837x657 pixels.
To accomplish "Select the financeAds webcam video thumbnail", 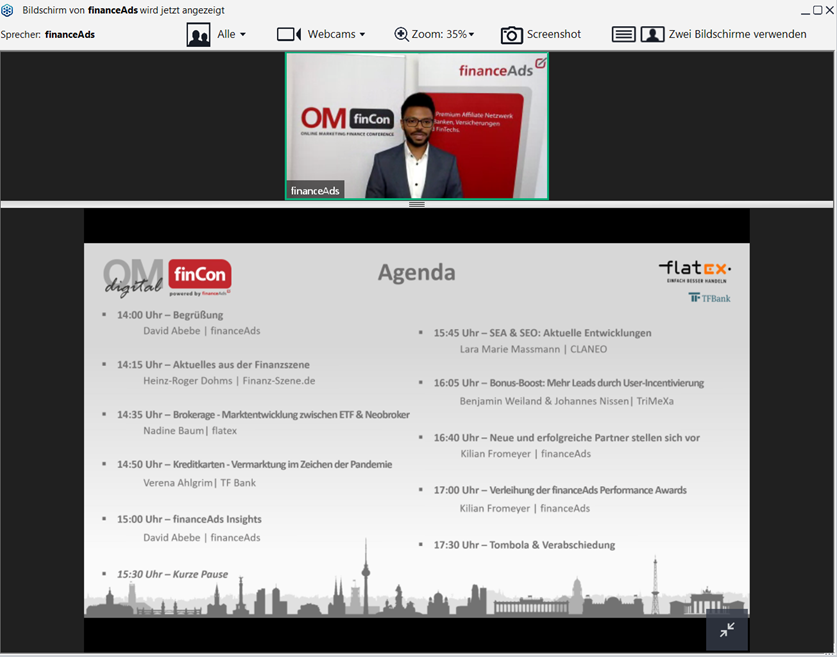I will (x=417, y=126).
